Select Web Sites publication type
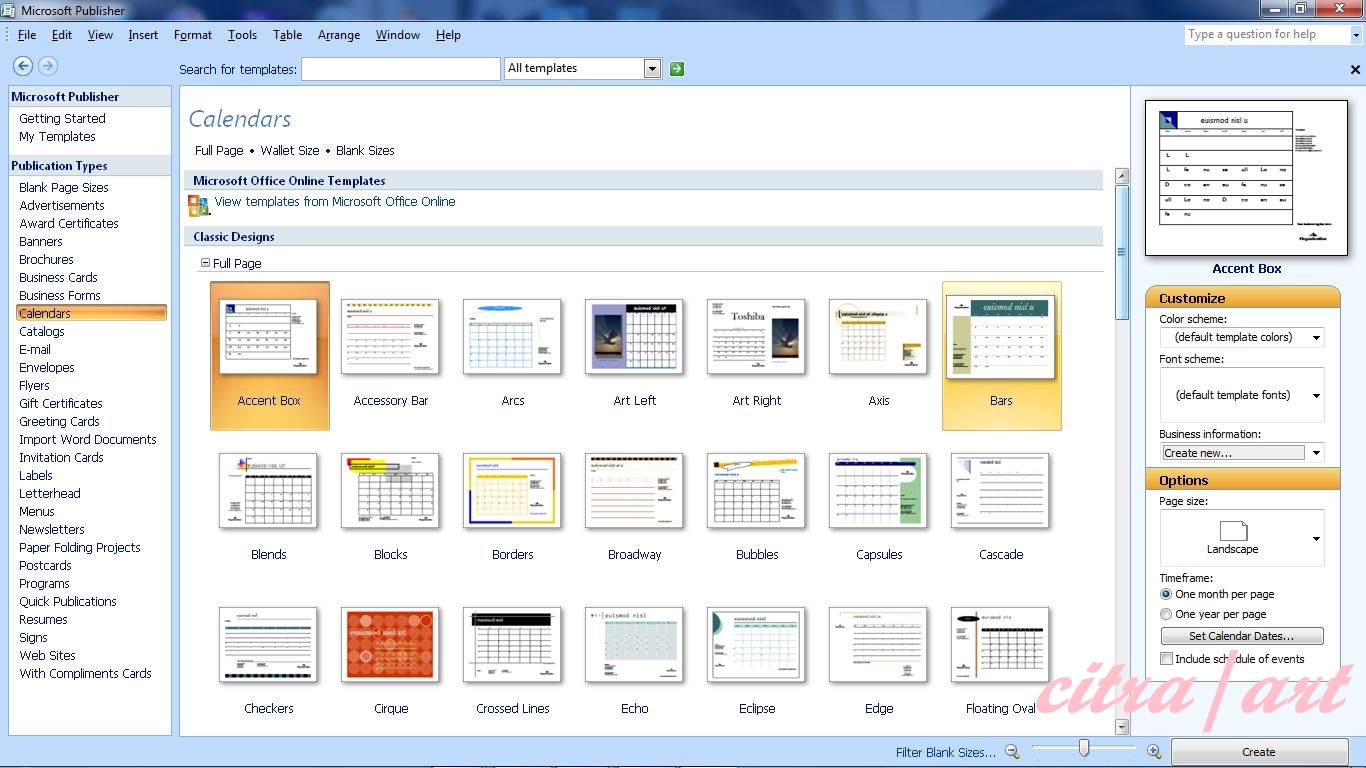The height and width of the screenshot is (768, 1366). coord(47,656)
